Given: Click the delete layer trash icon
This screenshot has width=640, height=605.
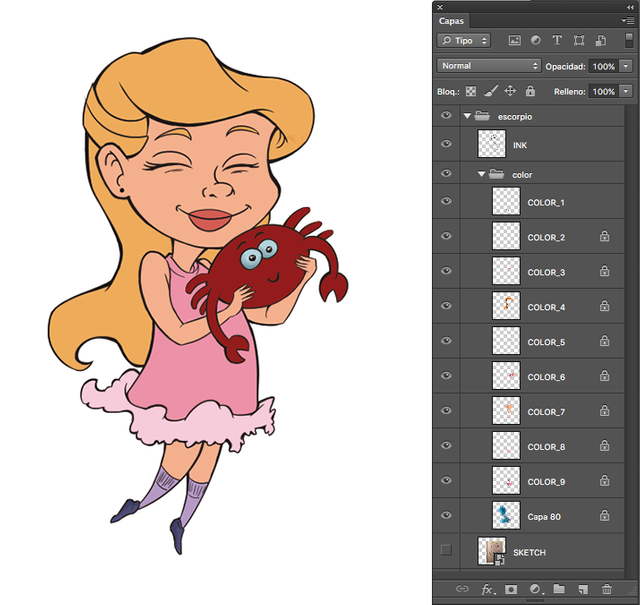Looking at the screenshot, I should pyautogui.click(x=607, y=590).
